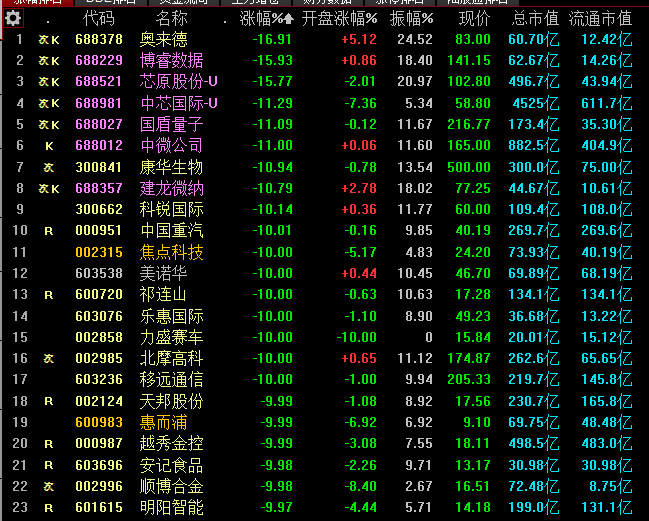Click the R marker beside 中国重汽
The height and width of the screenshot is (521, 649).
[49, 231]
